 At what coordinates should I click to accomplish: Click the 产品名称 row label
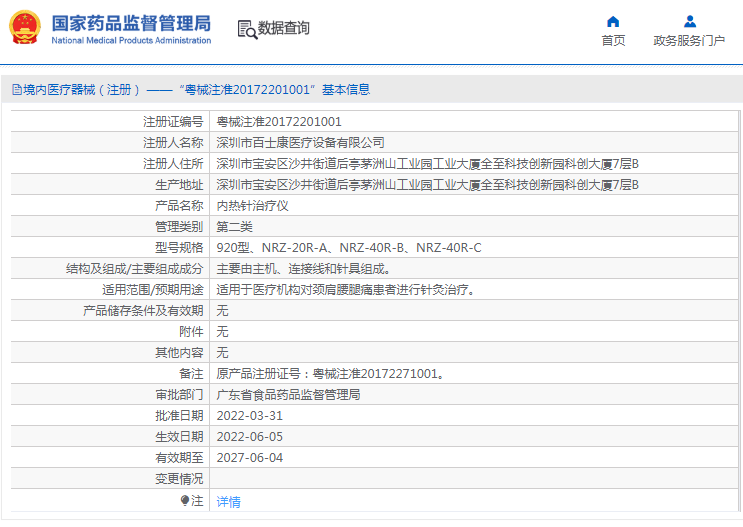[179, 206]
